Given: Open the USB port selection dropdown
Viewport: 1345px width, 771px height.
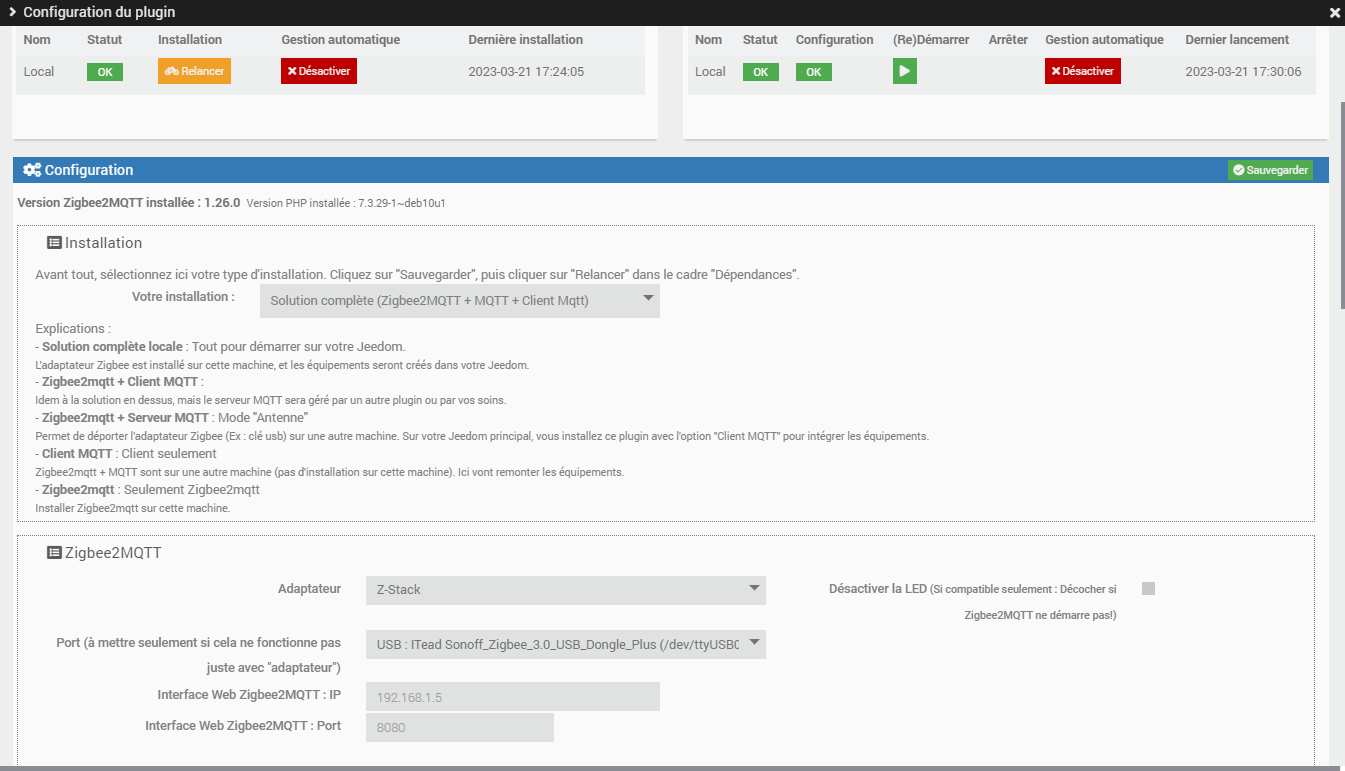Looking at the screenshot, I should coord(566,645).
